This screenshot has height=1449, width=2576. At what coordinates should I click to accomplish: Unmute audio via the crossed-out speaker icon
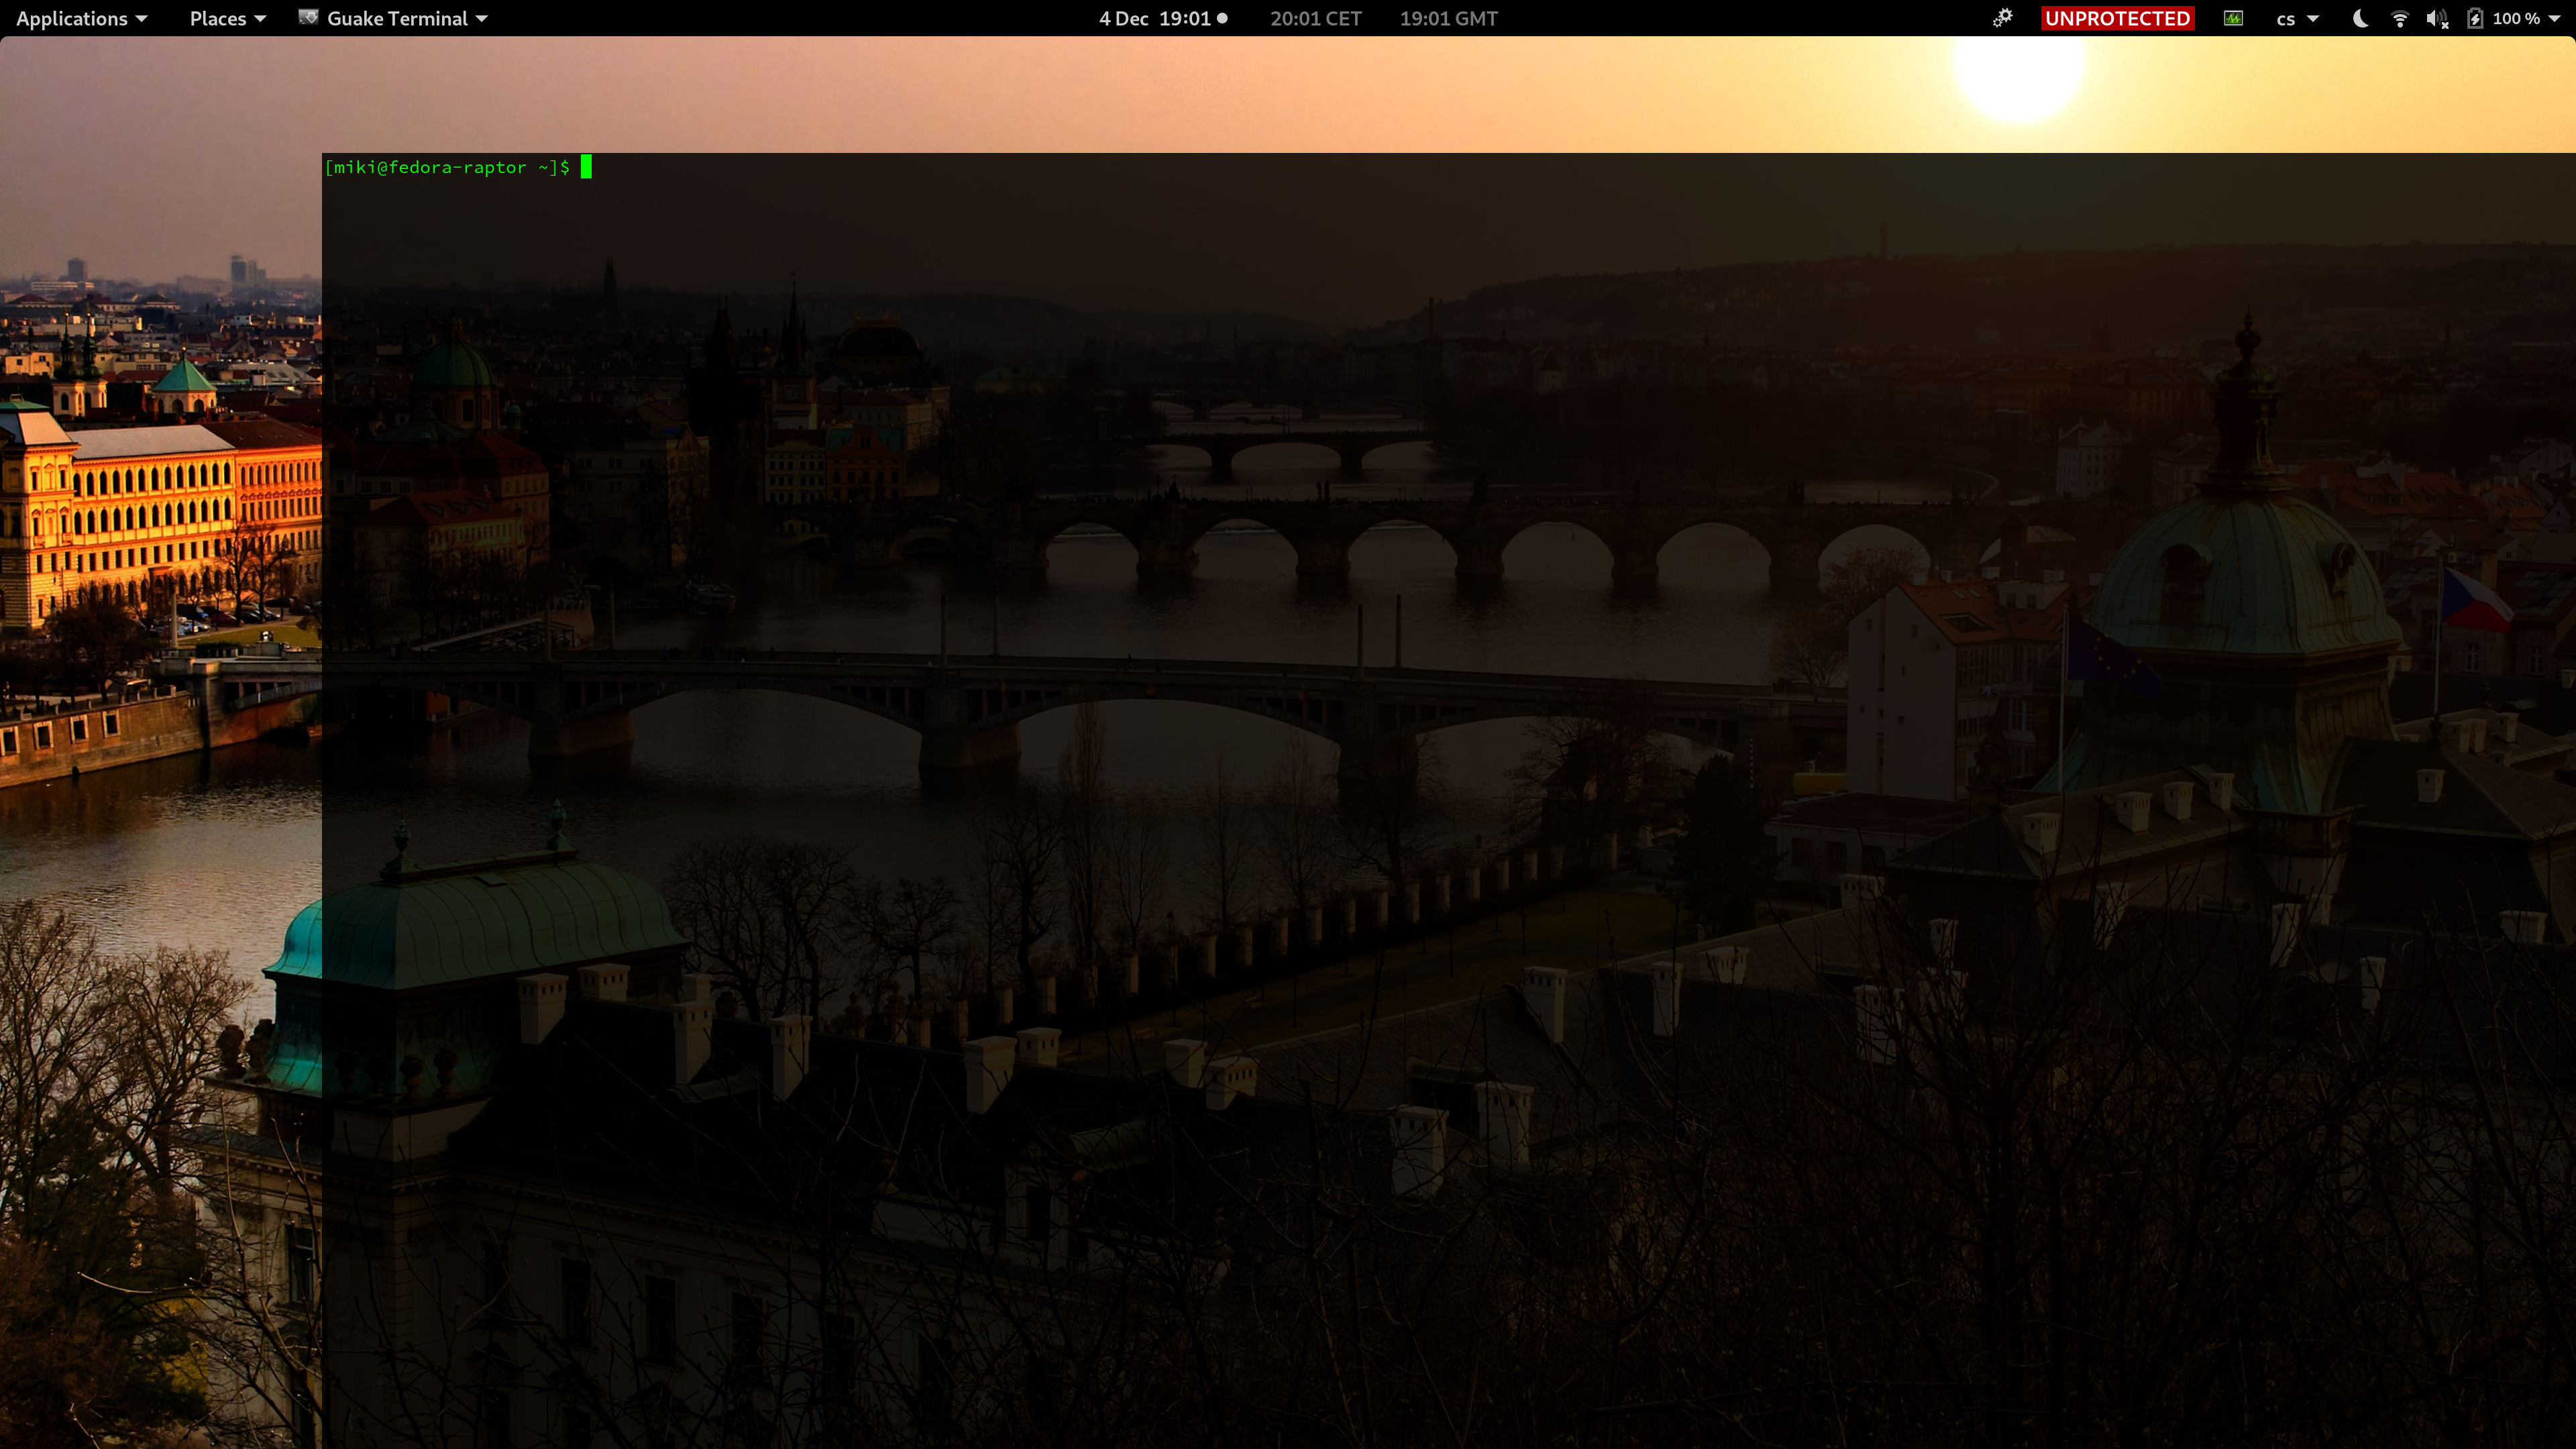pos(2436,18)
